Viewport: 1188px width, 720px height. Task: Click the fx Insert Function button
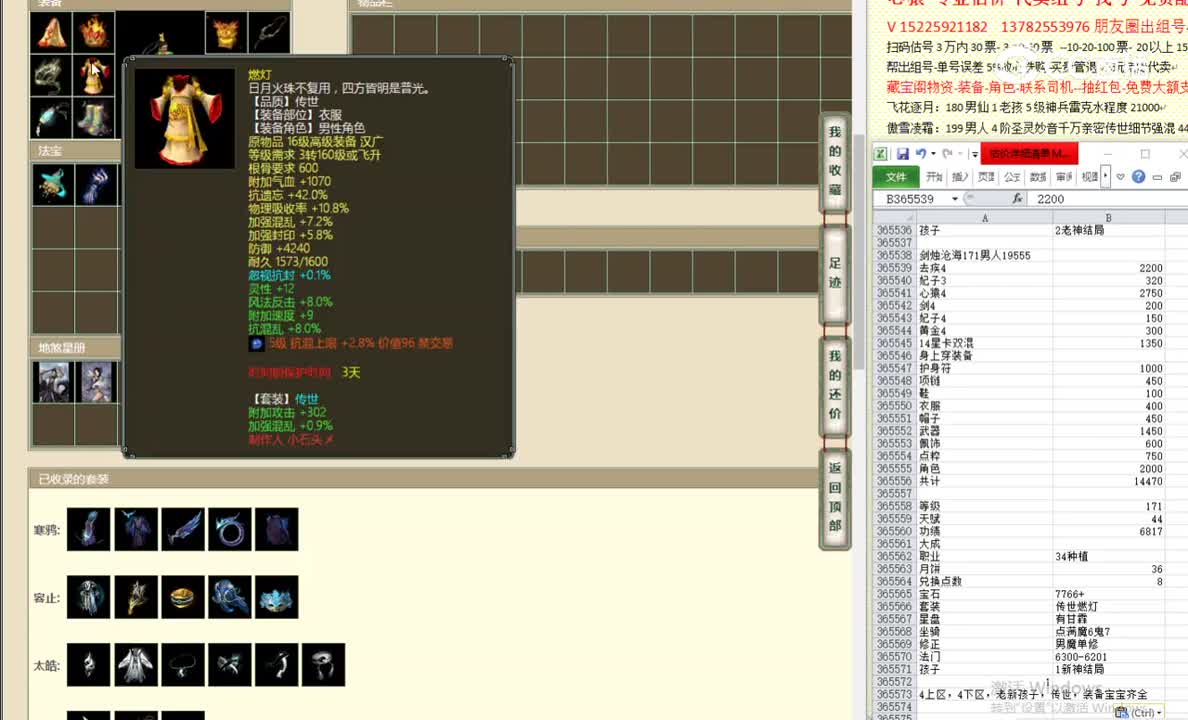[1017, 199]
